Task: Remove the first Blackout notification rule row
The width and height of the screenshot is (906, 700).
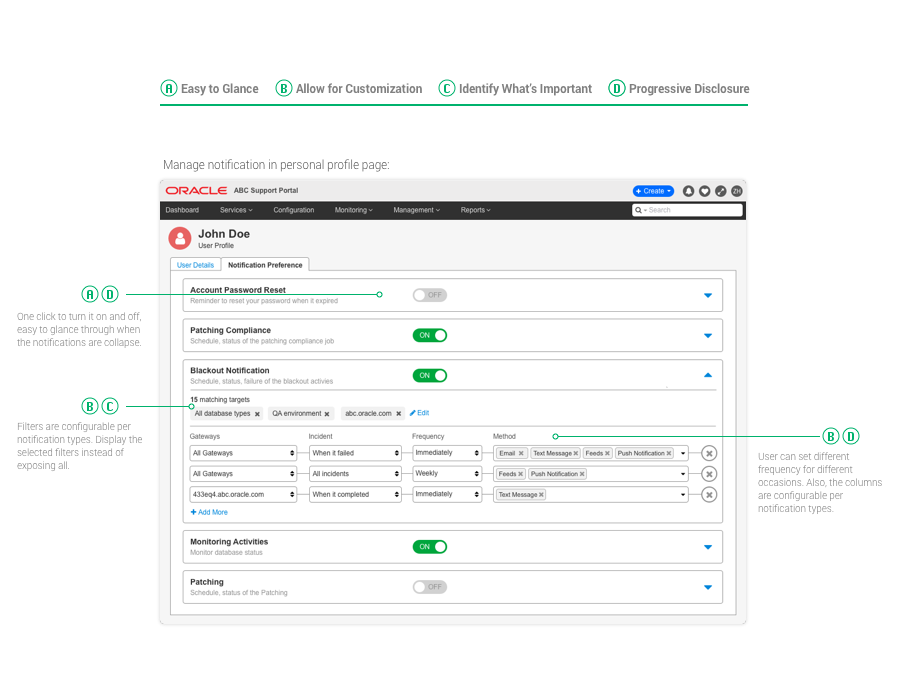Action: coord(709,453)
